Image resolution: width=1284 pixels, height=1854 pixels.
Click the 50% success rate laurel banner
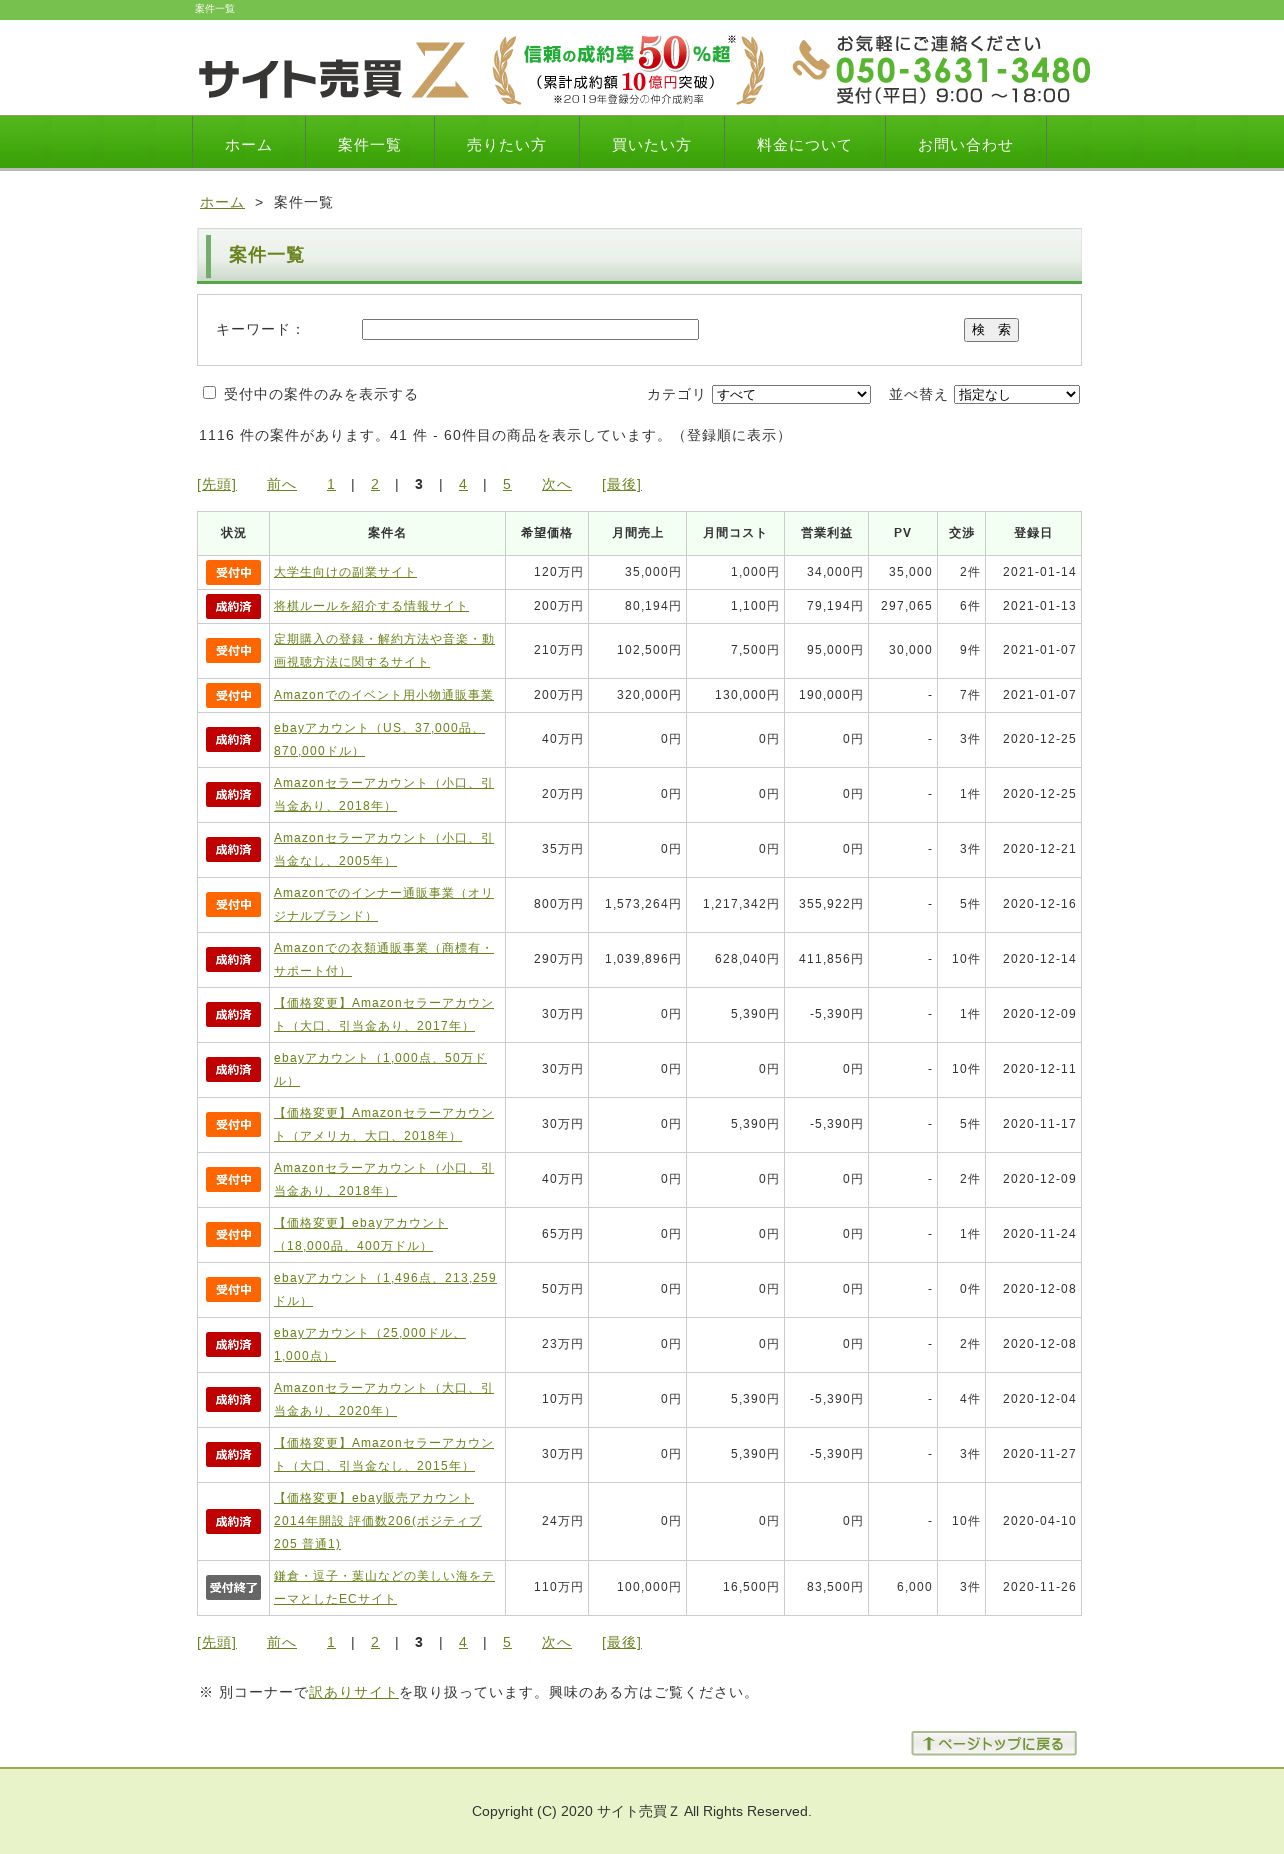coord(628,70)
